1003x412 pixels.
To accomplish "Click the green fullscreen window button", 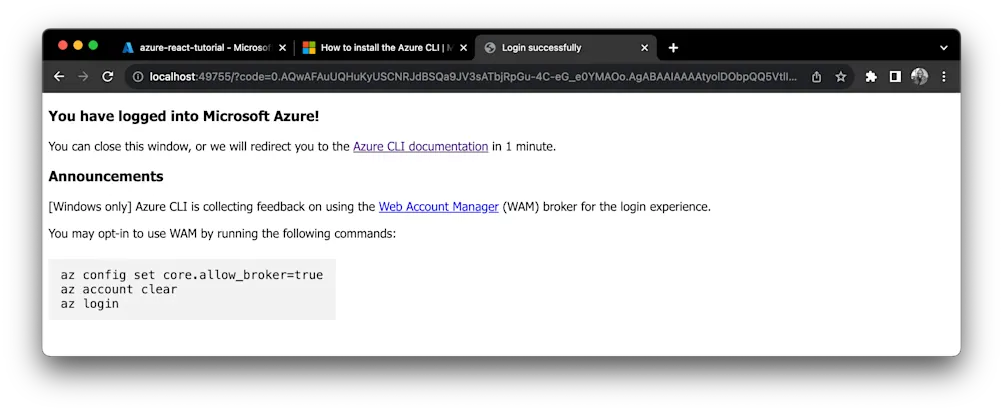I will pos(93,45).
